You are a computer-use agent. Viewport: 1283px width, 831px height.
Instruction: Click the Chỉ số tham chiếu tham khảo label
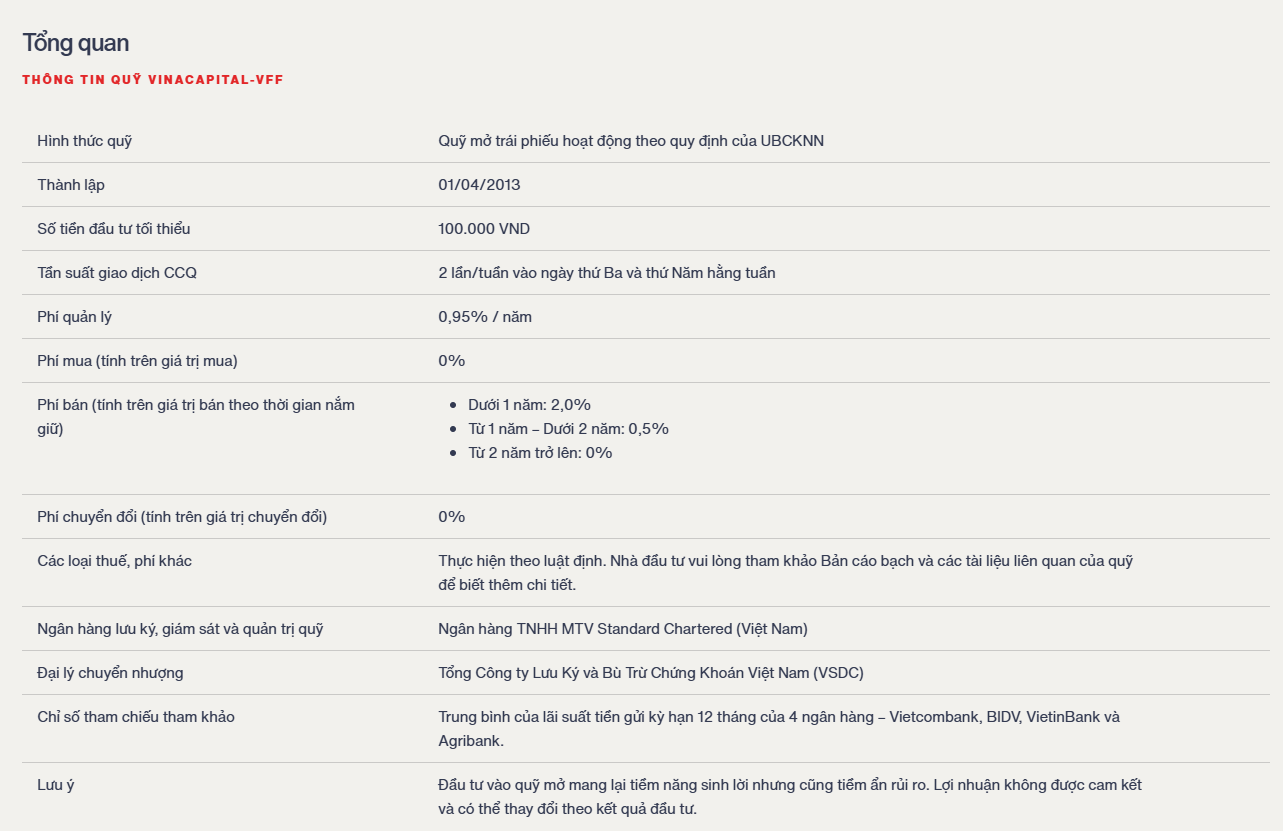coord(136,717)
